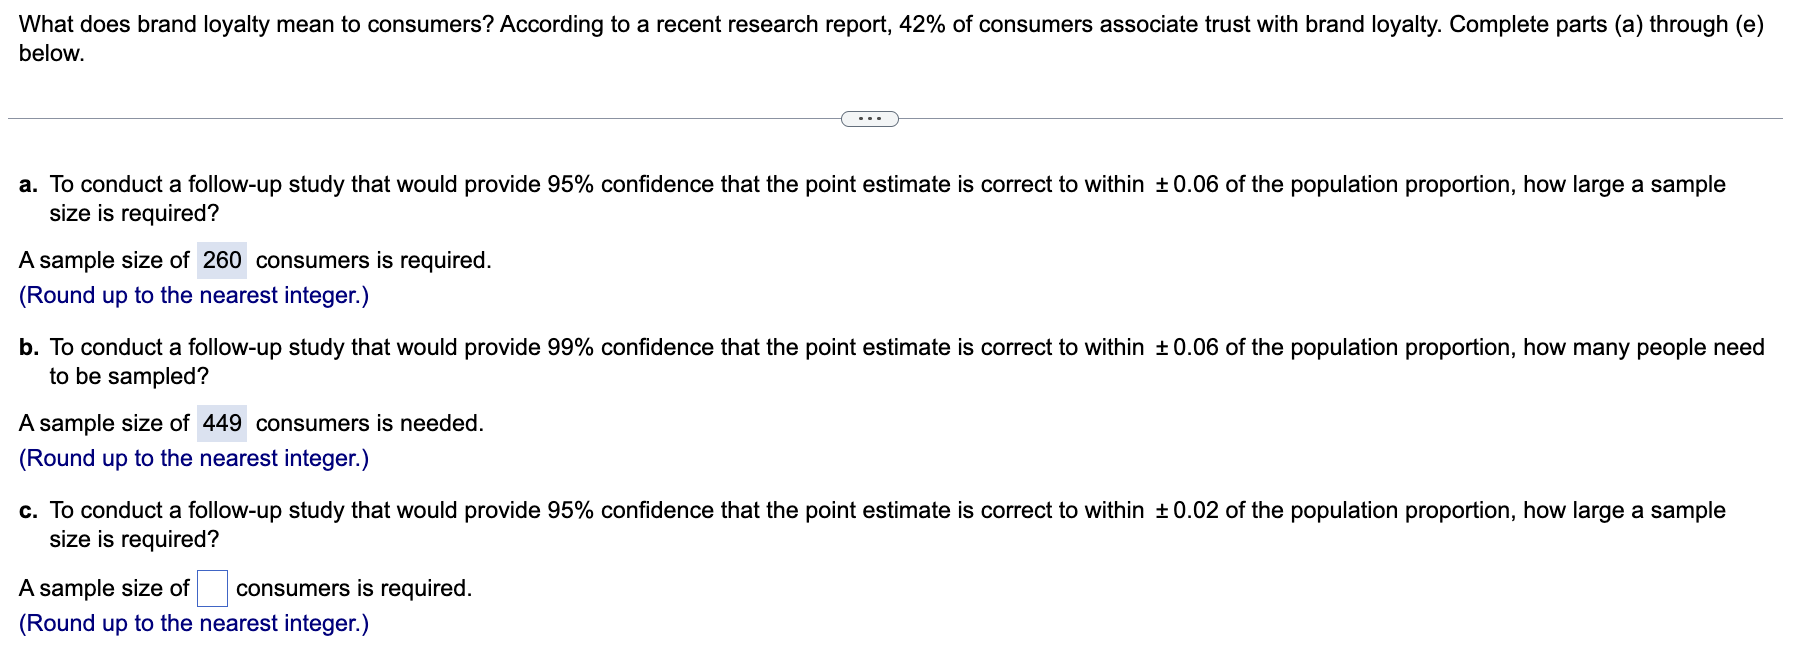Click 'A sample size of 449 consumers is needed'

250,423
